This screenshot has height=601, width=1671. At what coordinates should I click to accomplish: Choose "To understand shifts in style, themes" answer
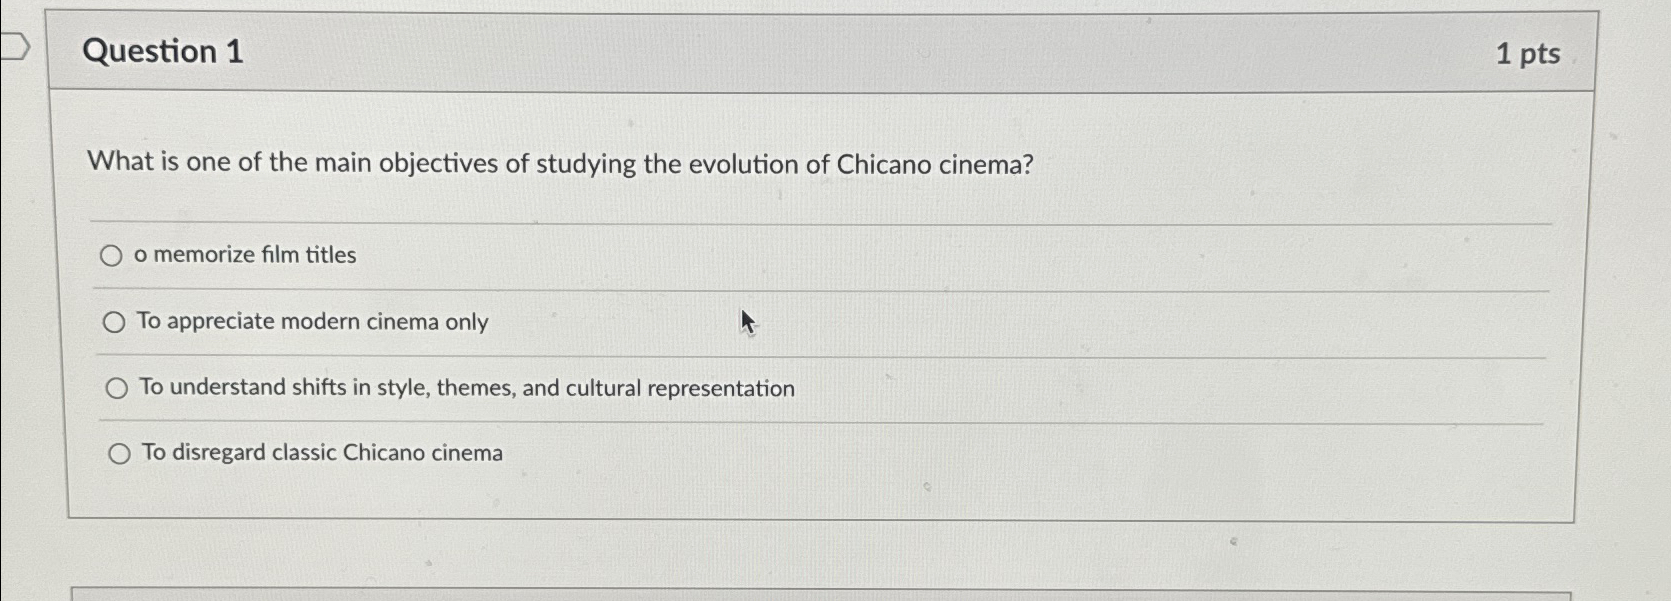[x=467, y=388]
